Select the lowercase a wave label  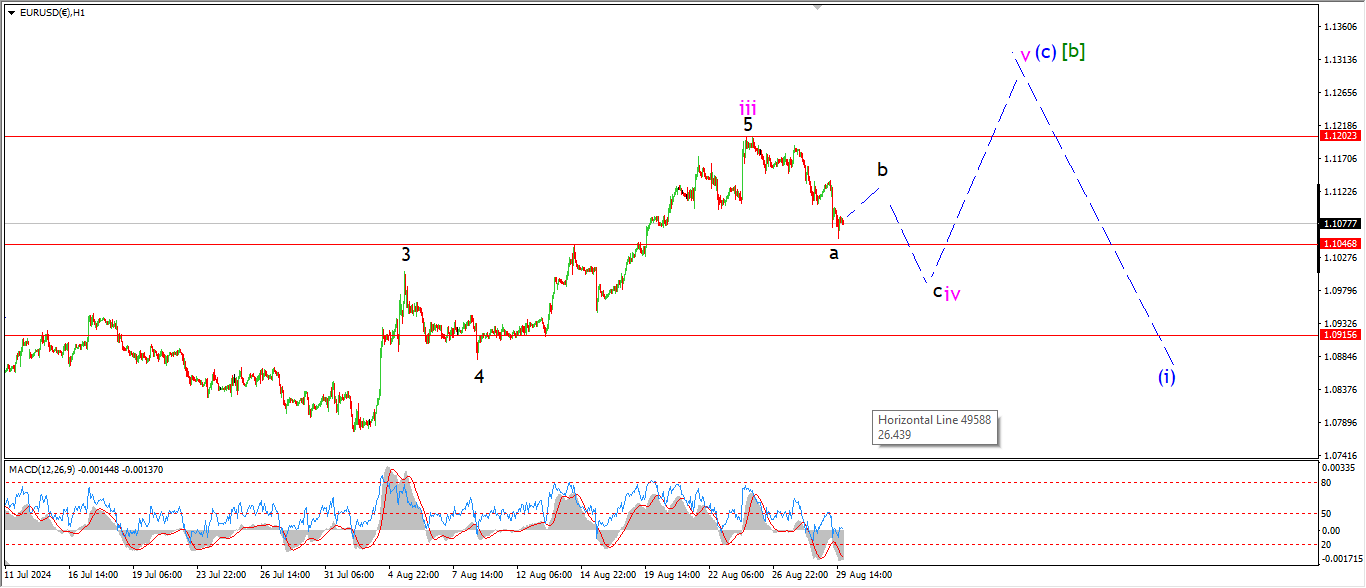click(833, 254)
